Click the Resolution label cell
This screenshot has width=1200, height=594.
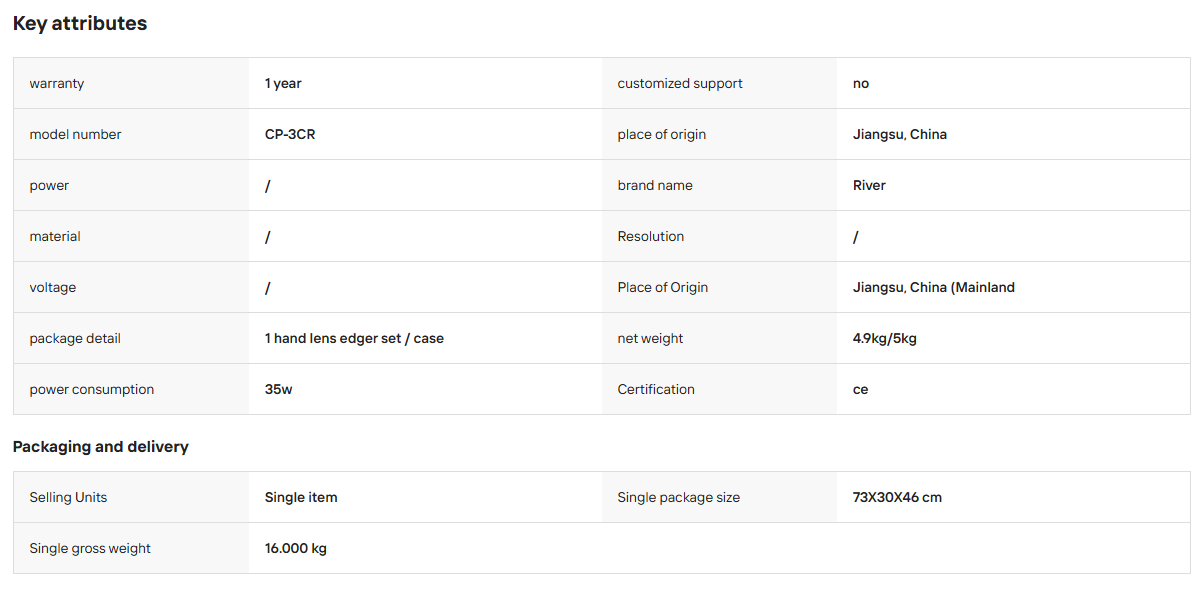(719, 236)
